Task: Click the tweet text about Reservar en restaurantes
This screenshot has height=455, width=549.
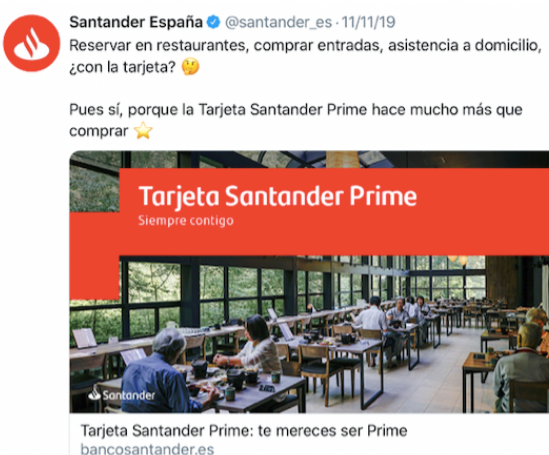Action: pos(305,46)
